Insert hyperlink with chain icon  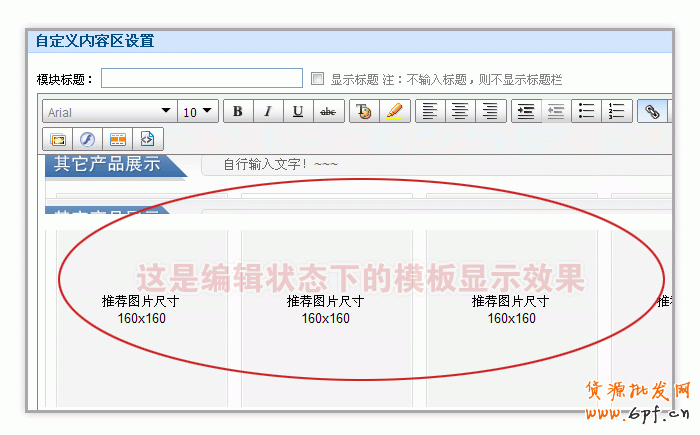[652, 112]
